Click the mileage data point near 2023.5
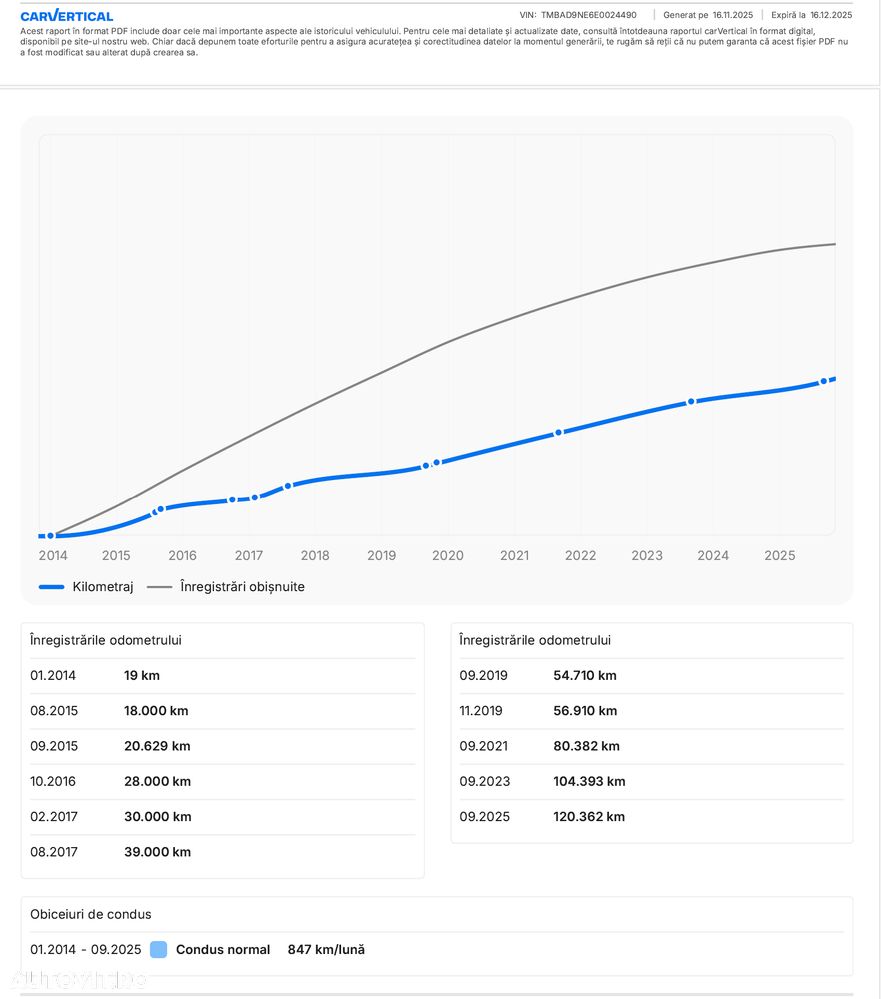This screenshot has width=881, height=999. click(x=690, y=402)
